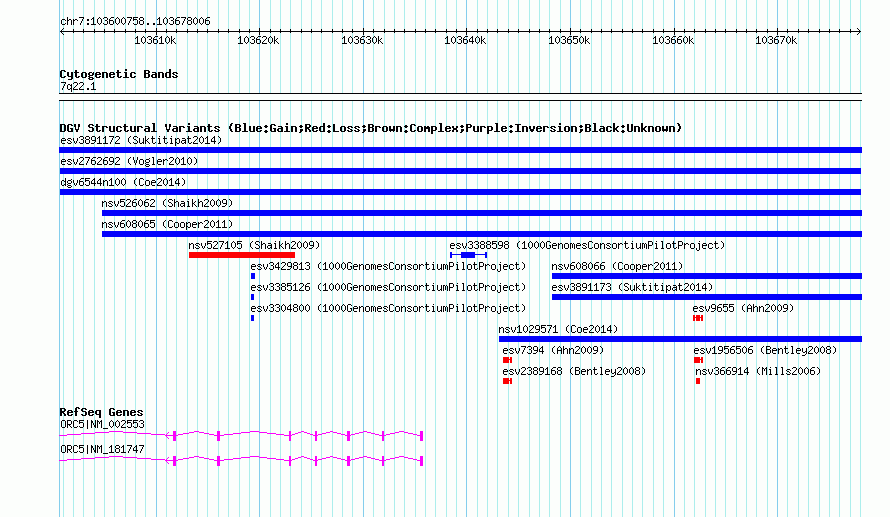The image size is (890, 517).
Task: Click the small blue esv3385126 marker
Action: [253, 297]
